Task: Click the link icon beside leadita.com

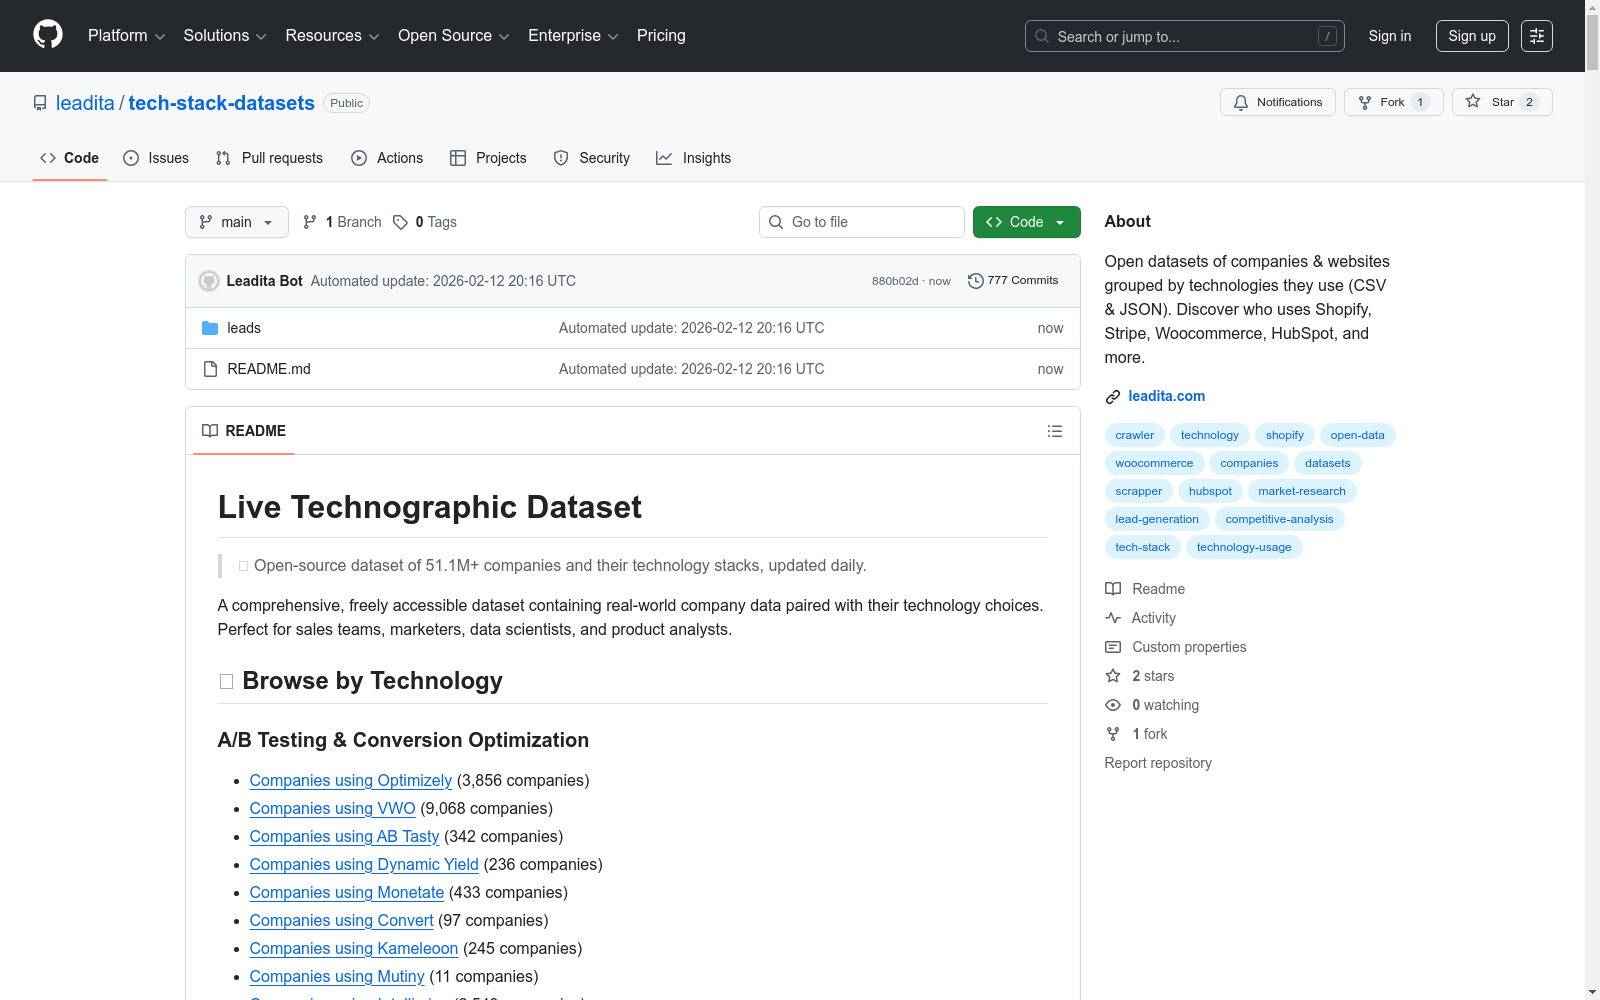Action: click(x=1113, y=397)
